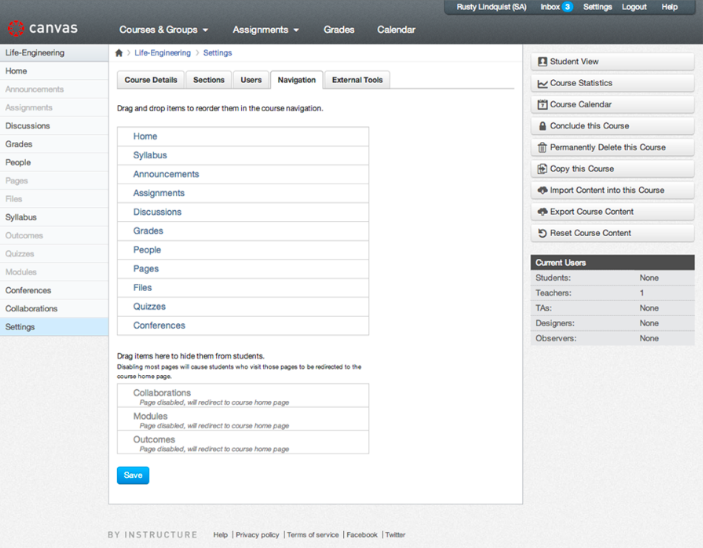Switch to the Users tab
Screen dimensions: 703x548
[x=251, y=80]
